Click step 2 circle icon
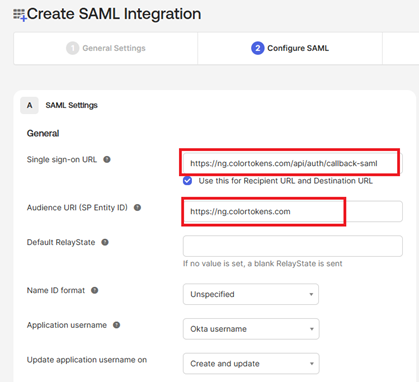 (x=257, y=48)
